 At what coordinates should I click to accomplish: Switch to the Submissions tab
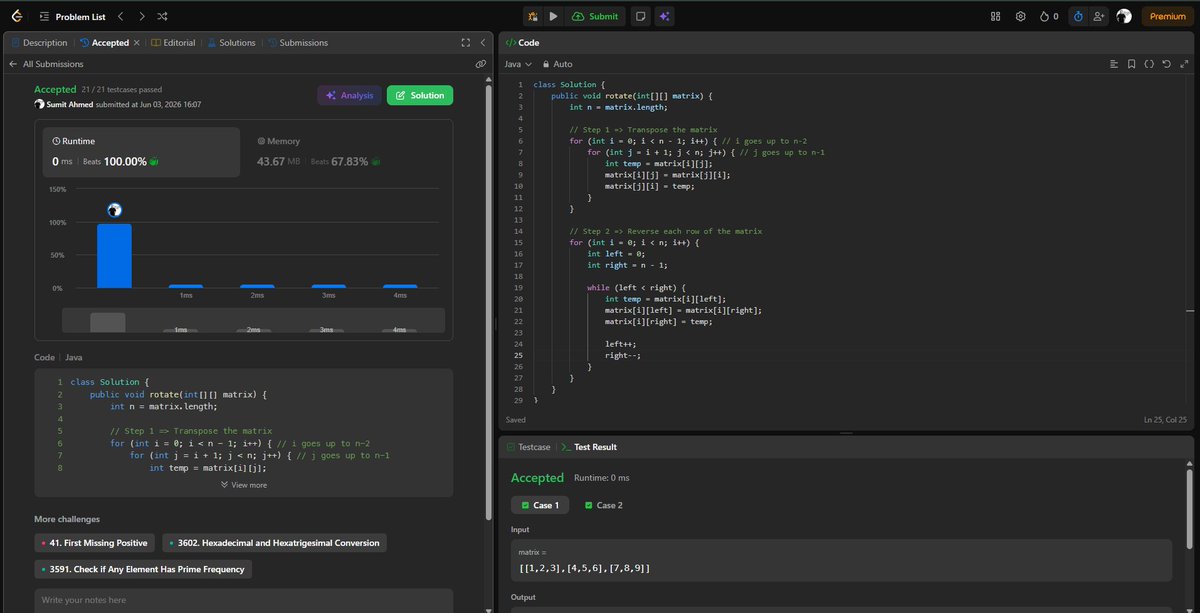297,43
